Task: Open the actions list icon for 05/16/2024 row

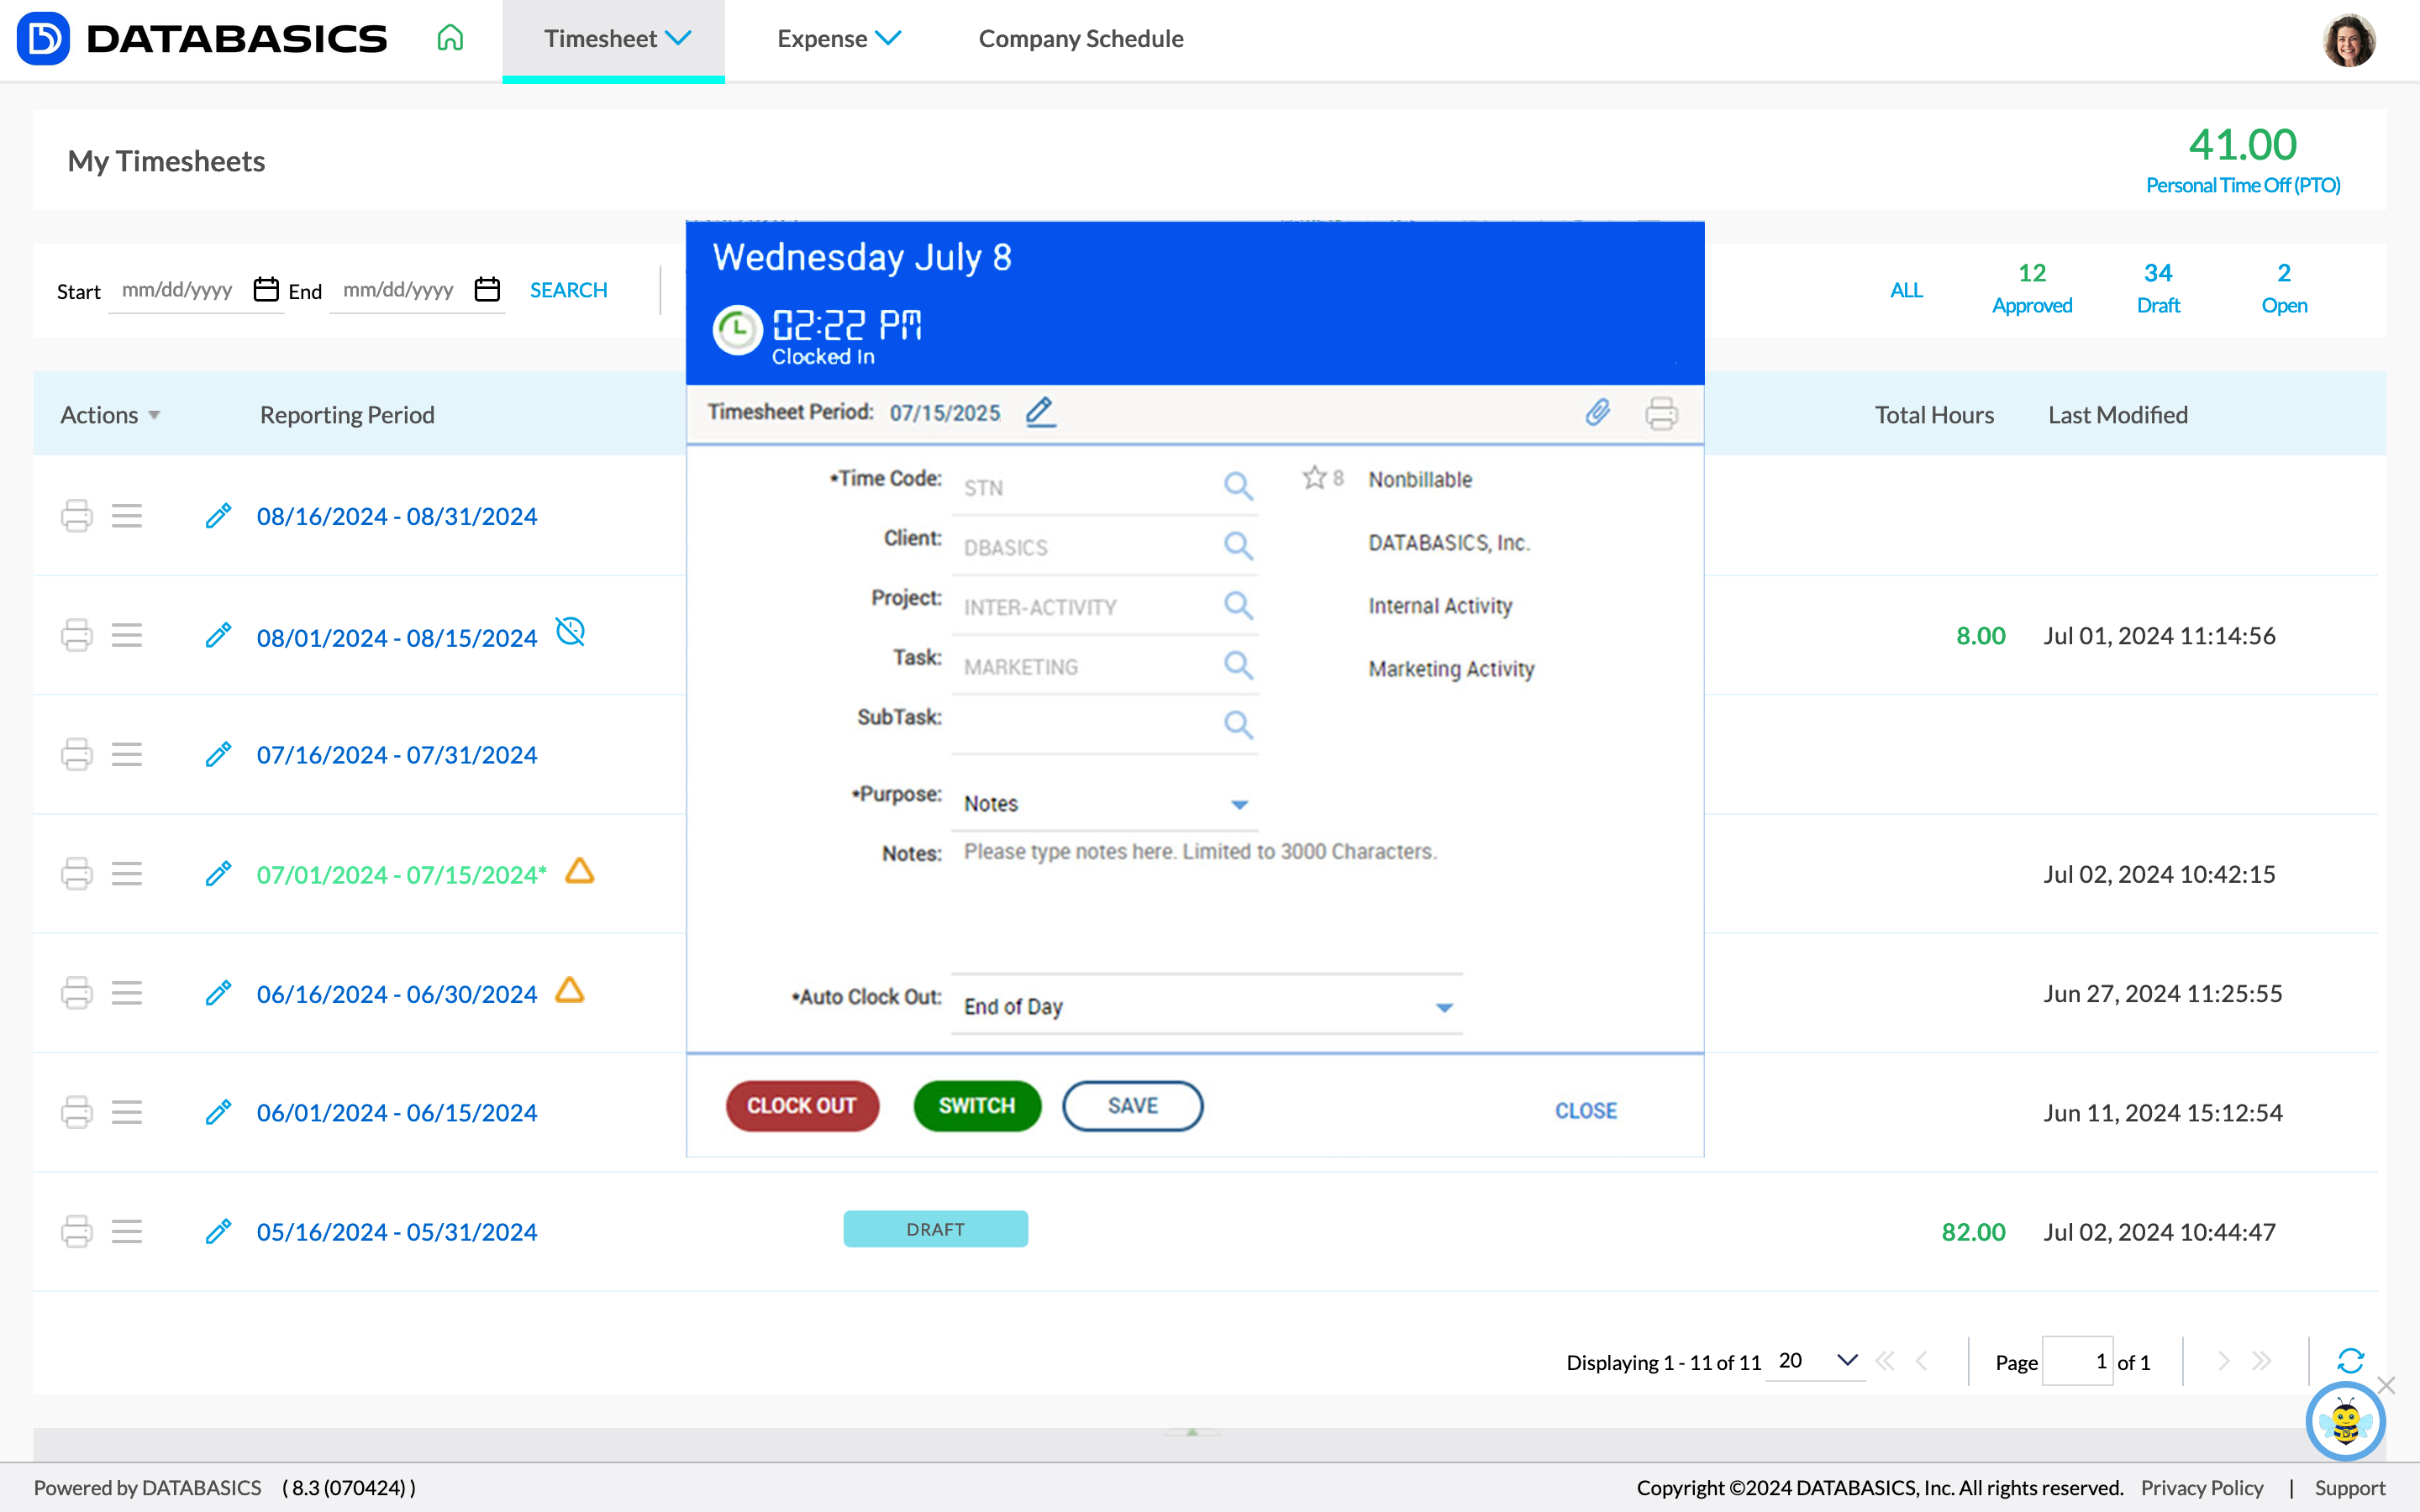Action: point(127,1231)
